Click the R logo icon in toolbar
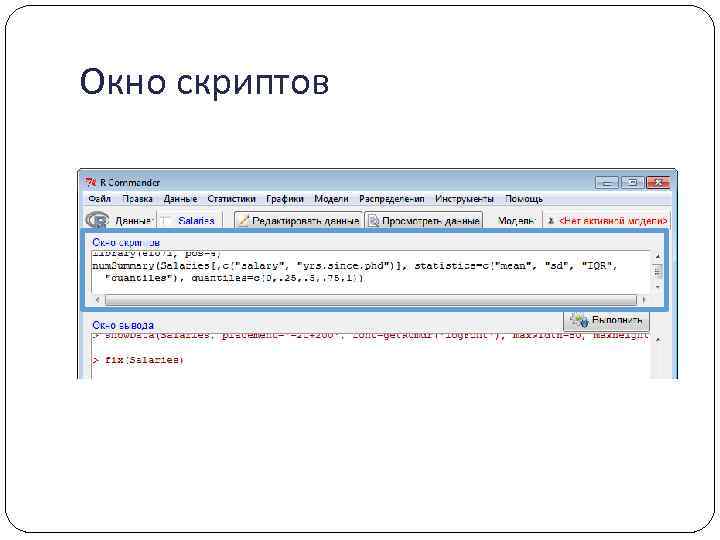Image resolution: width=720 pixels, height=540 pixels. [97, 220]
